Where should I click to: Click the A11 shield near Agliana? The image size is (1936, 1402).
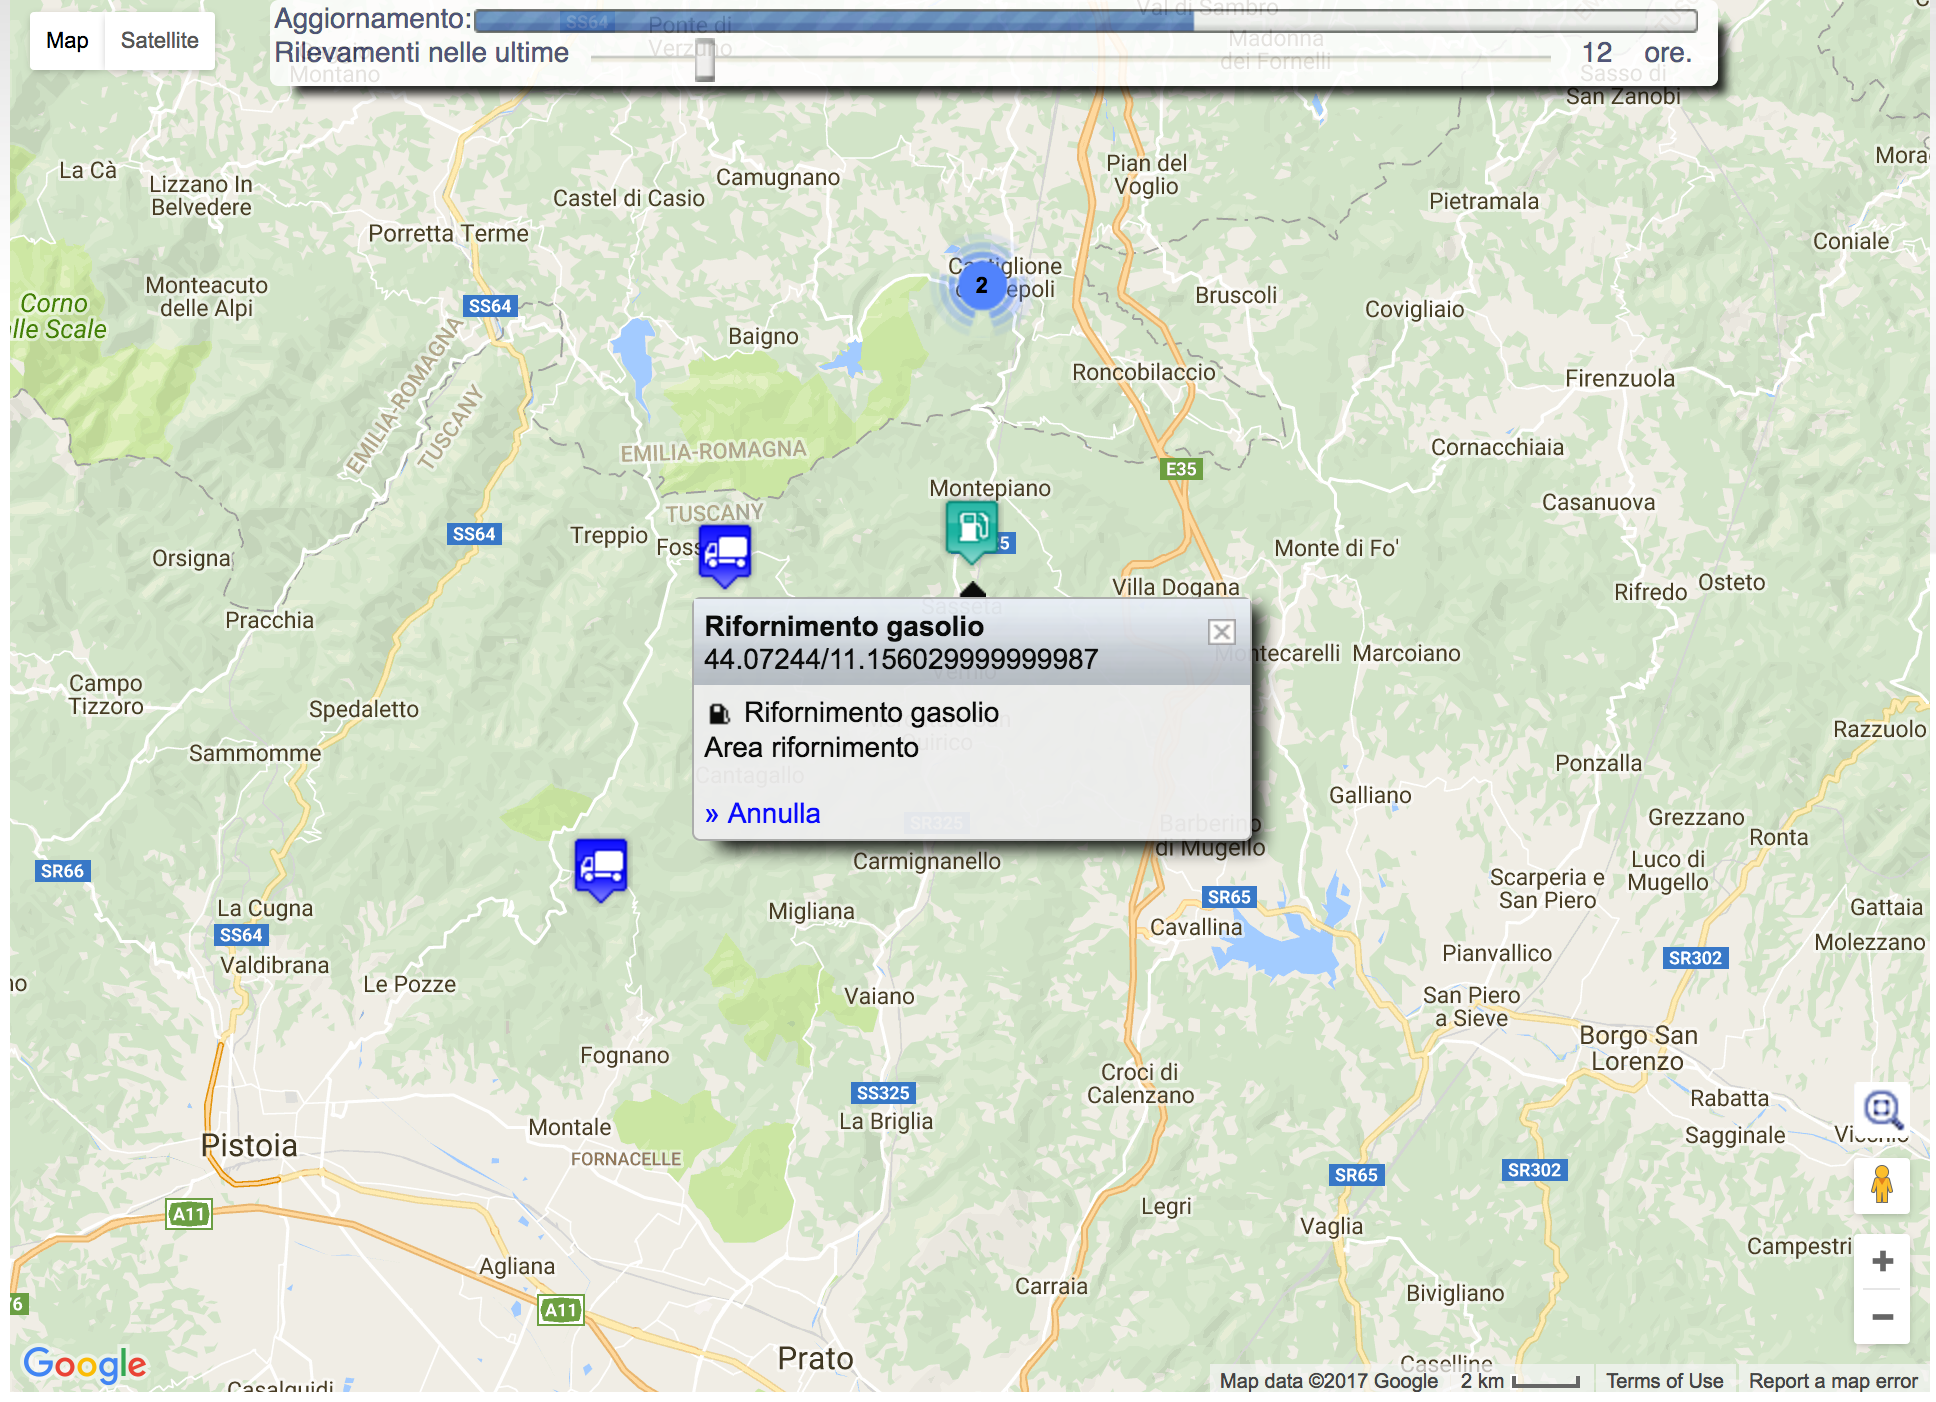coord(561,1310)
